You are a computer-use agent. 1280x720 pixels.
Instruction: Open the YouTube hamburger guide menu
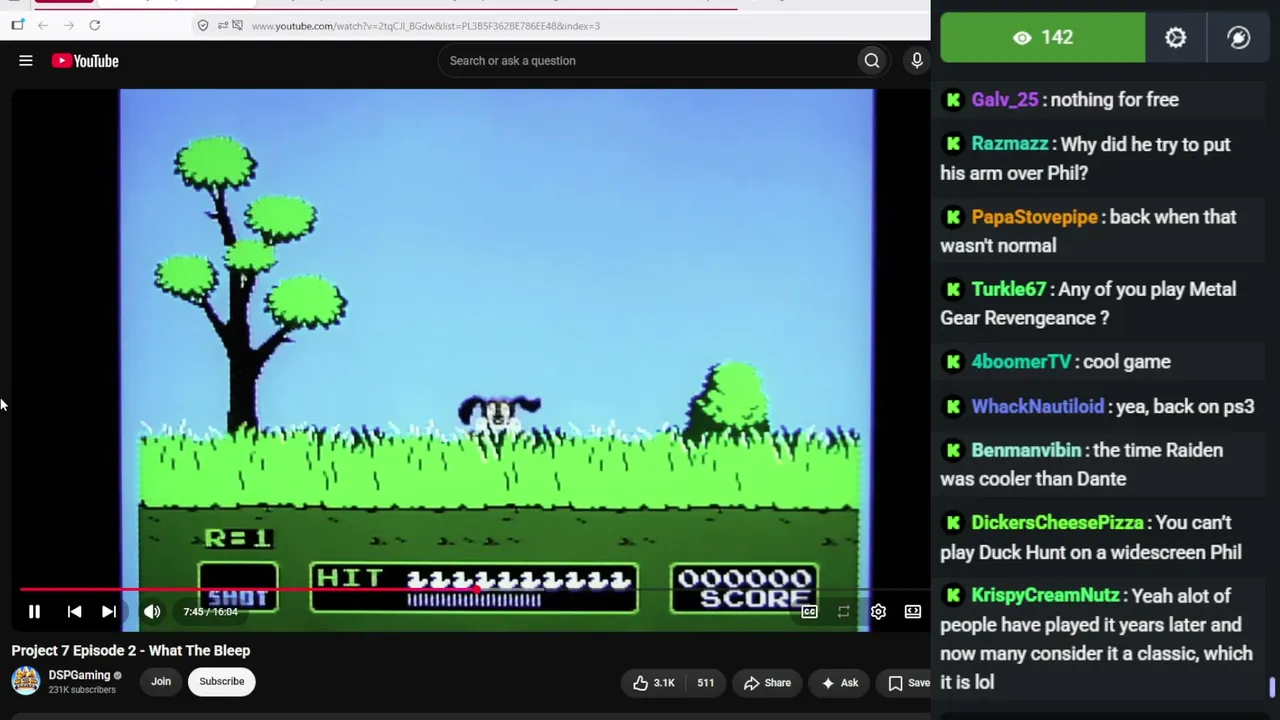click(x=26, y=61)
